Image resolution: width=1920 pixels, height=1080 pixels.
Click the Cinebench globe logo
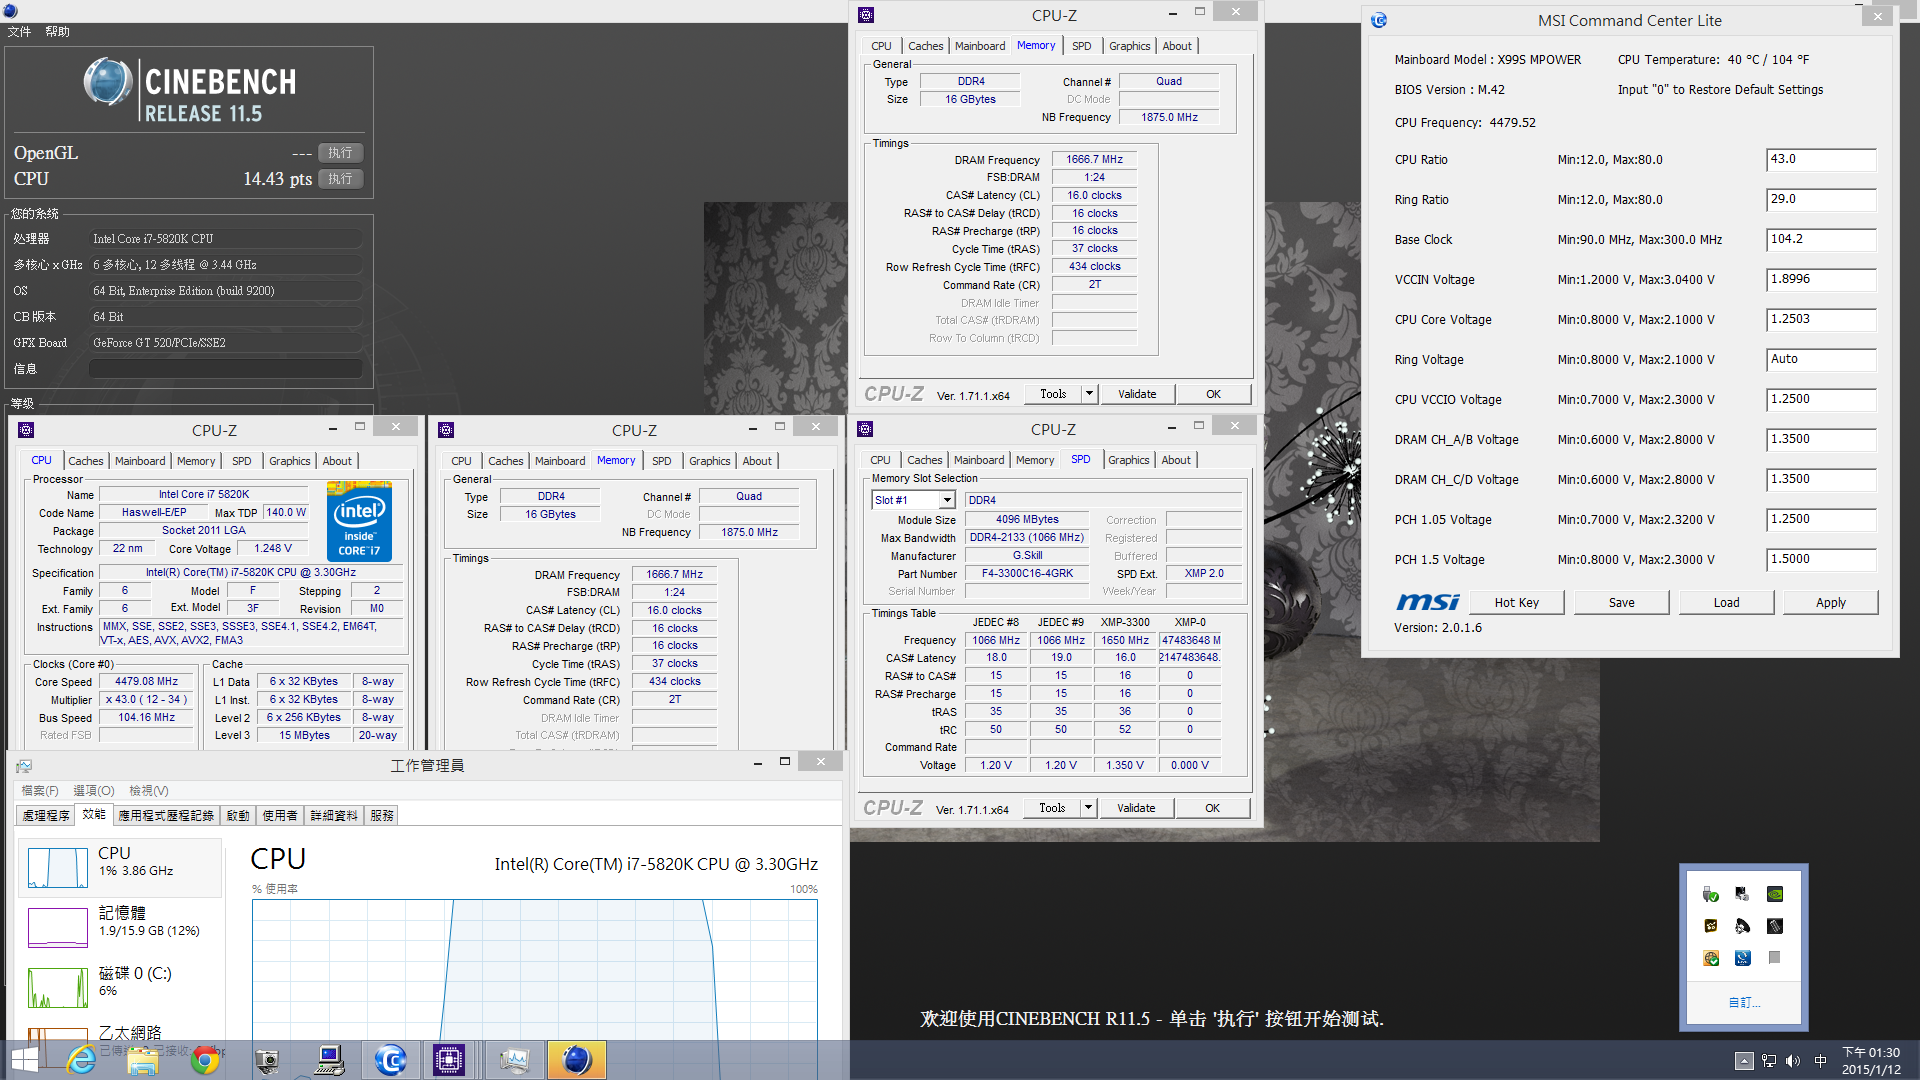tap(108, 82)
